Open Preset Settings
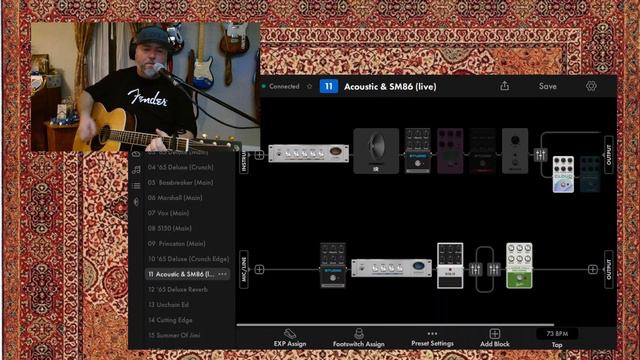The width and height of the screenshot is (640, 360). (432, 339)
